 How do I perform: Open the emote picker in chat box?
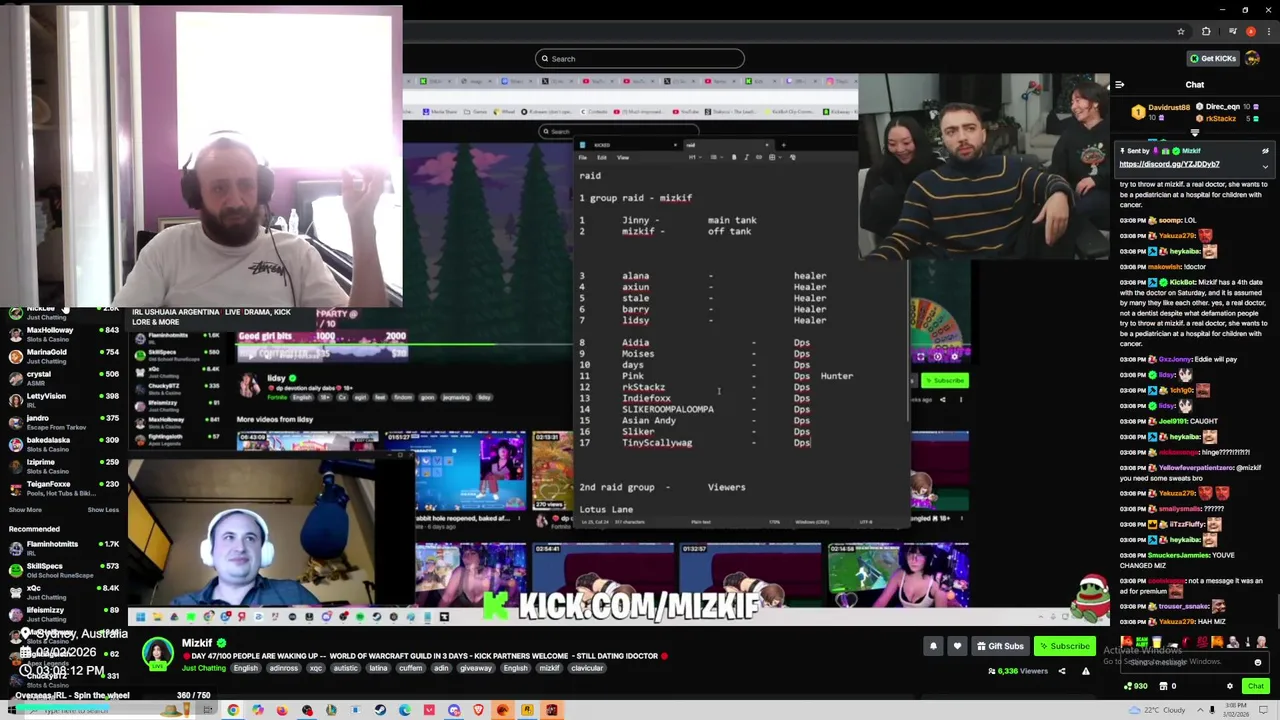pos(1258,662)
